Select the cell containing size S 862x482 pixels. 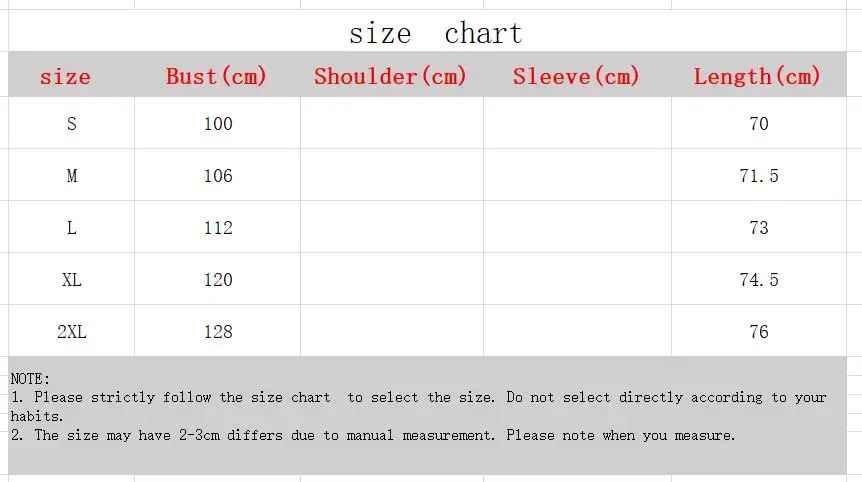(x=71, y=124)
